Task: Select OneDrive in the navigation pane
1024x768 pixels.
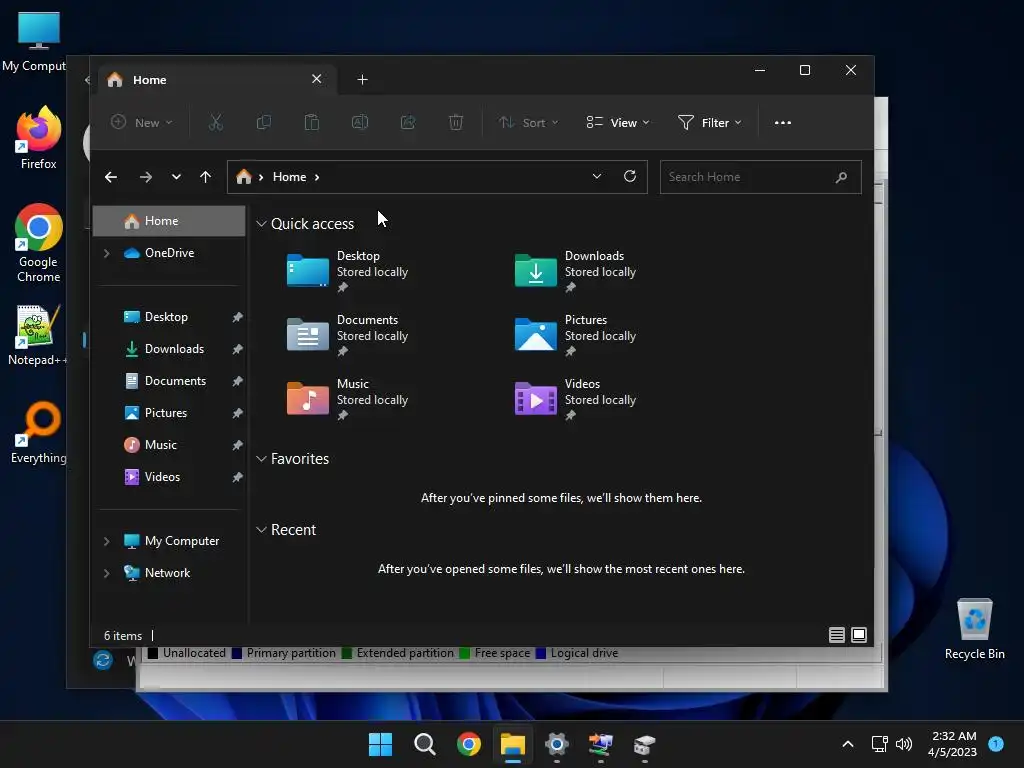Action: (169, 253)
